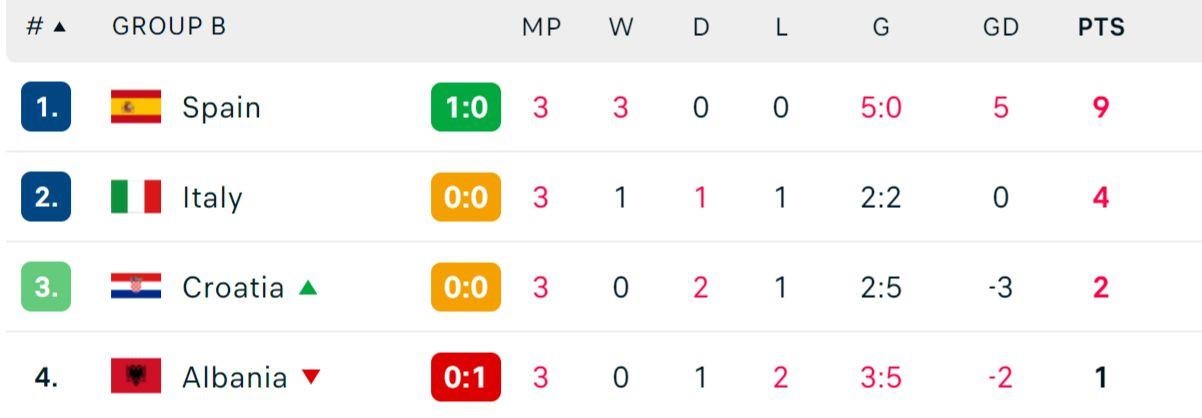Click the Spain flag icon
The height and width of the screenshot is (418, 1202).
point(136,107)
